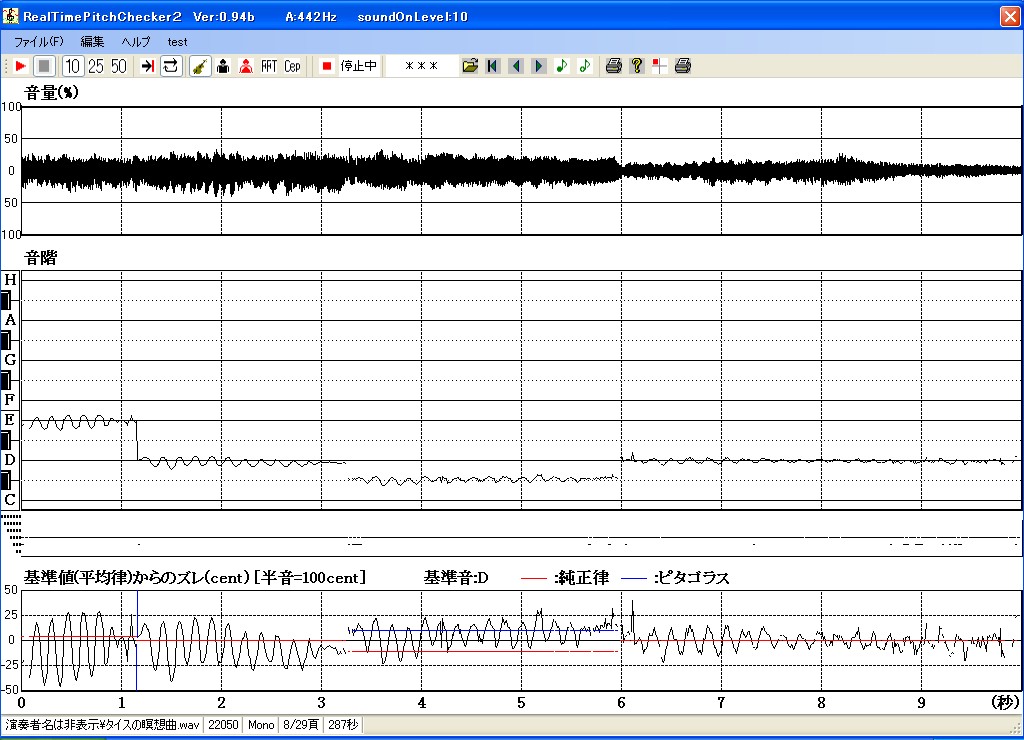Start playback with the red play button
Image resolution: width=1024 pixels, height=740 pixels.
click(x=20, y=66)
